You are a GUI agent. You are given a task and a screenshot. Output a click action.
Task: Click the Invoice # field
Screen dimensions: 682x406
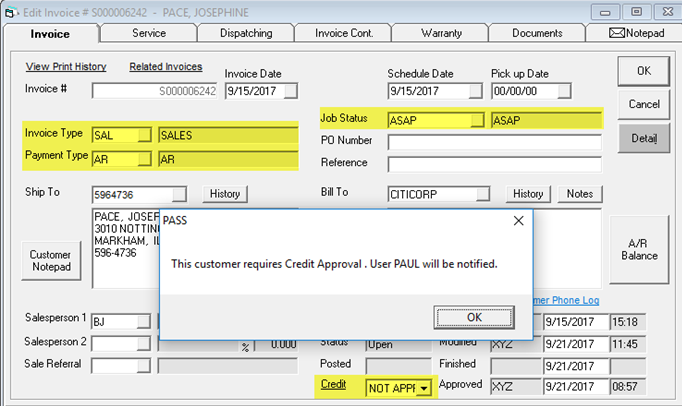[155, 91]
